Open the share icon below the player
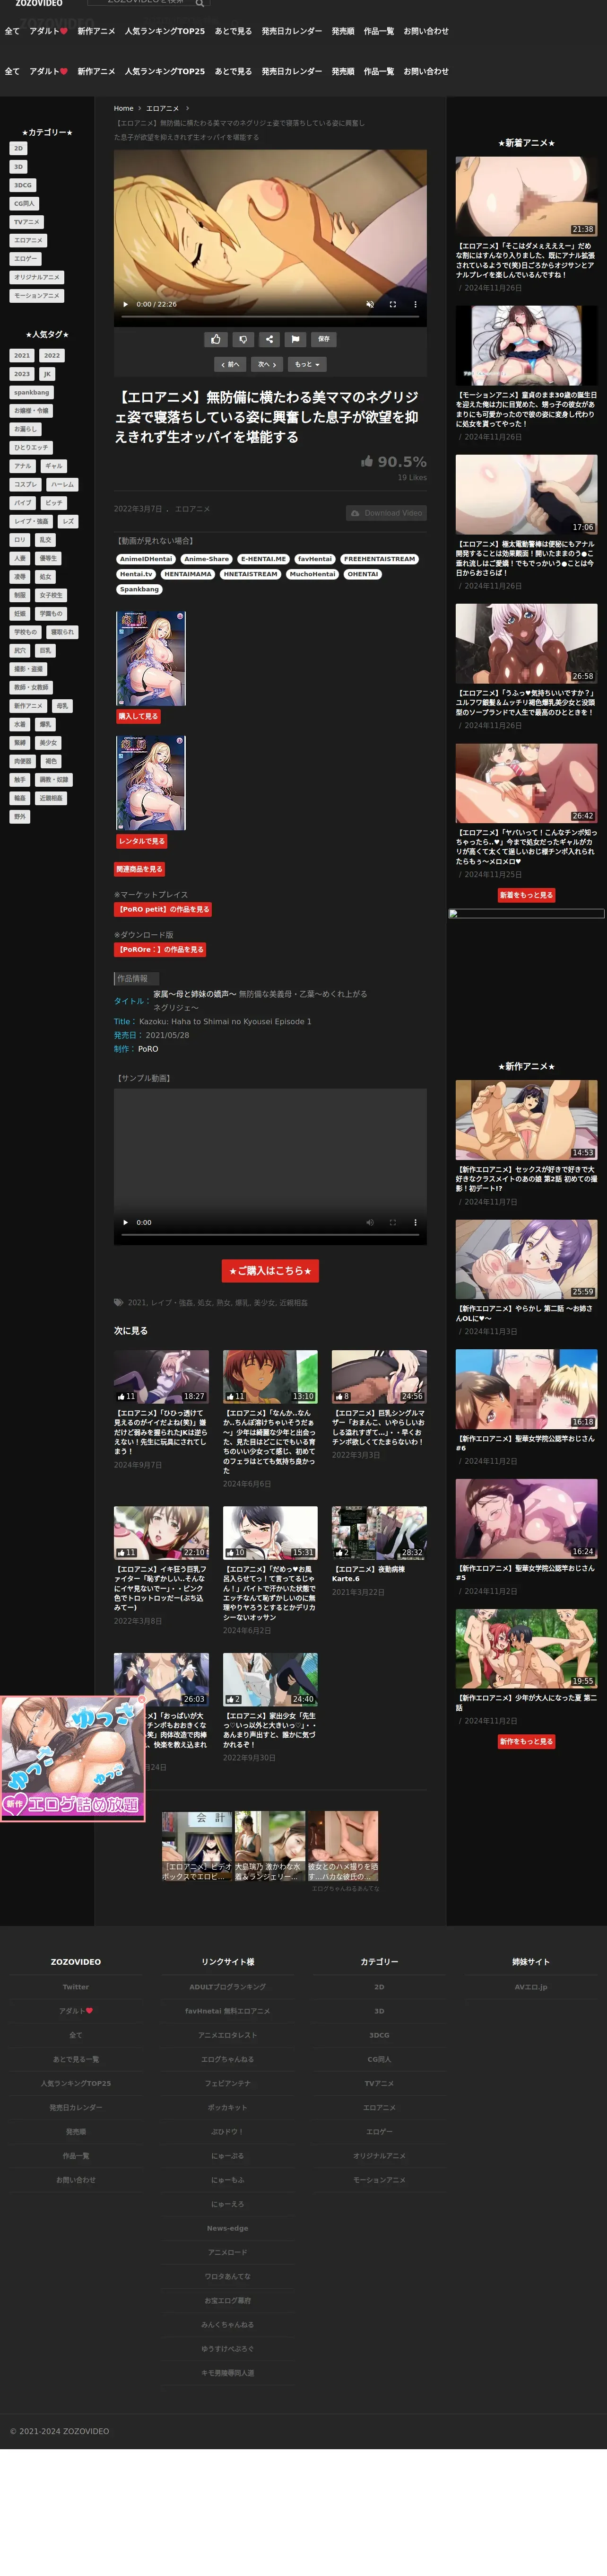This screenshot has height=2576, width=607. [270, 339]
